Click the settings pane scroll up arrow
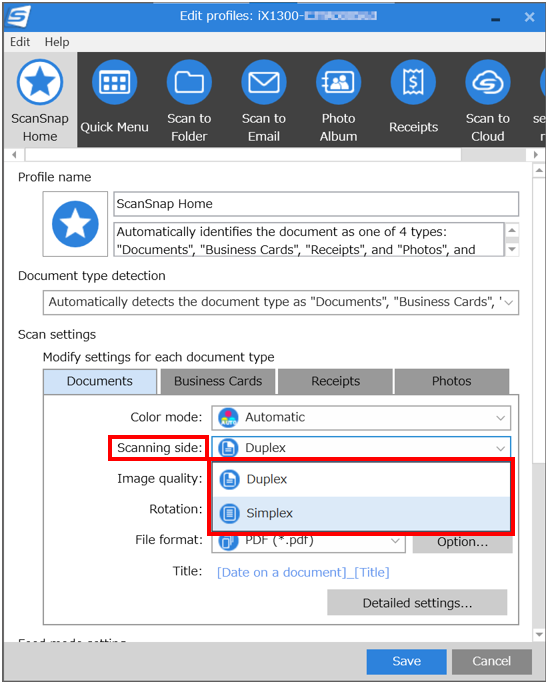This screenshot has width=549, height=684. pyautogui.click(x=539, y=170)
